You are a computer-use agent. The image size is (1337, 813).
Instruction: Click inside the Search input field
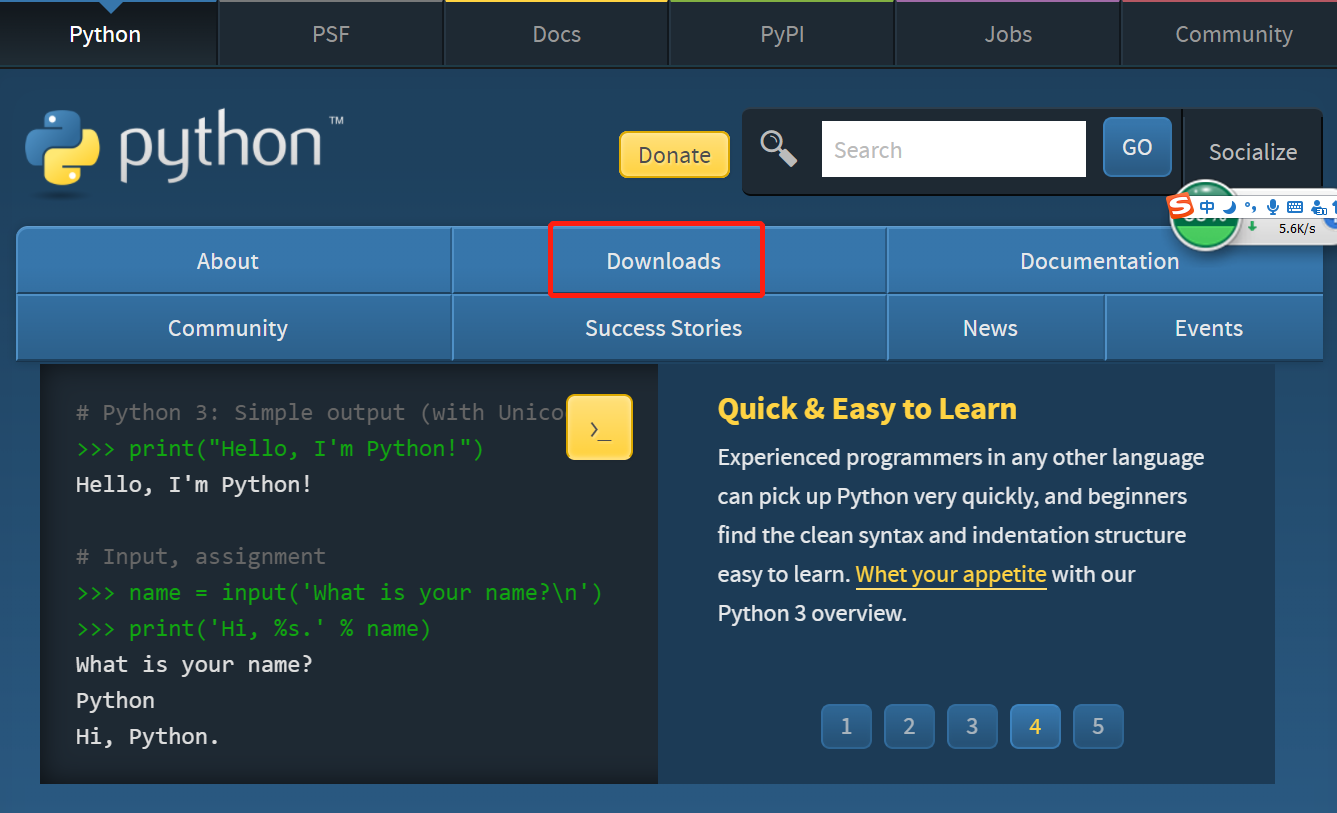952,148
